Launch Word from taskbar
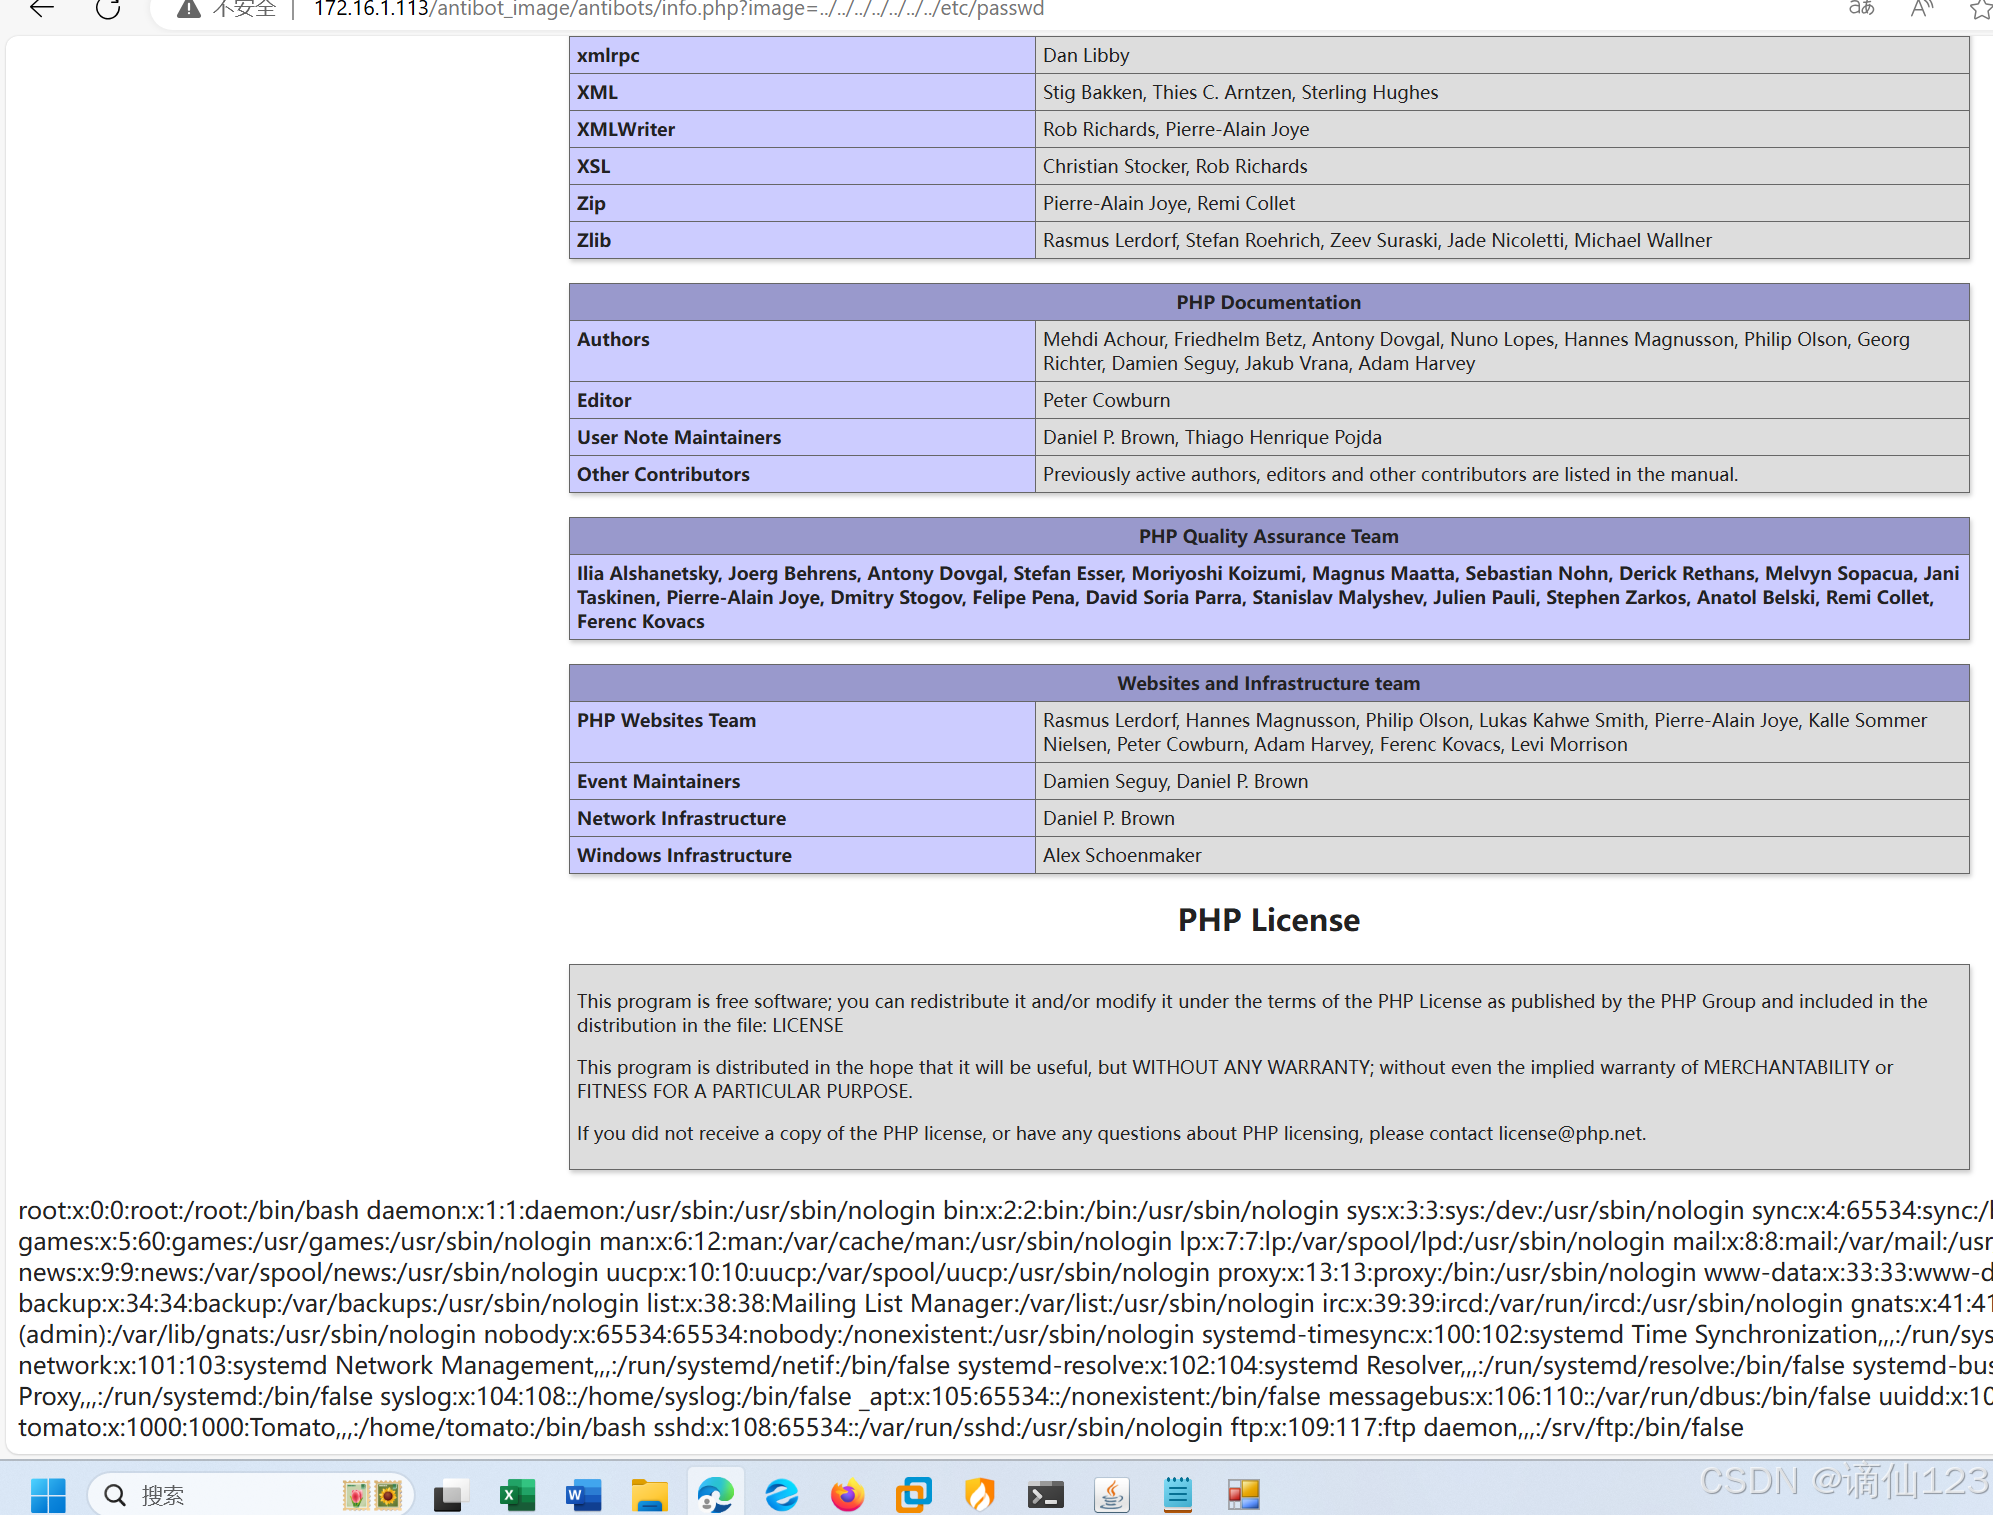 [583, 1495]
